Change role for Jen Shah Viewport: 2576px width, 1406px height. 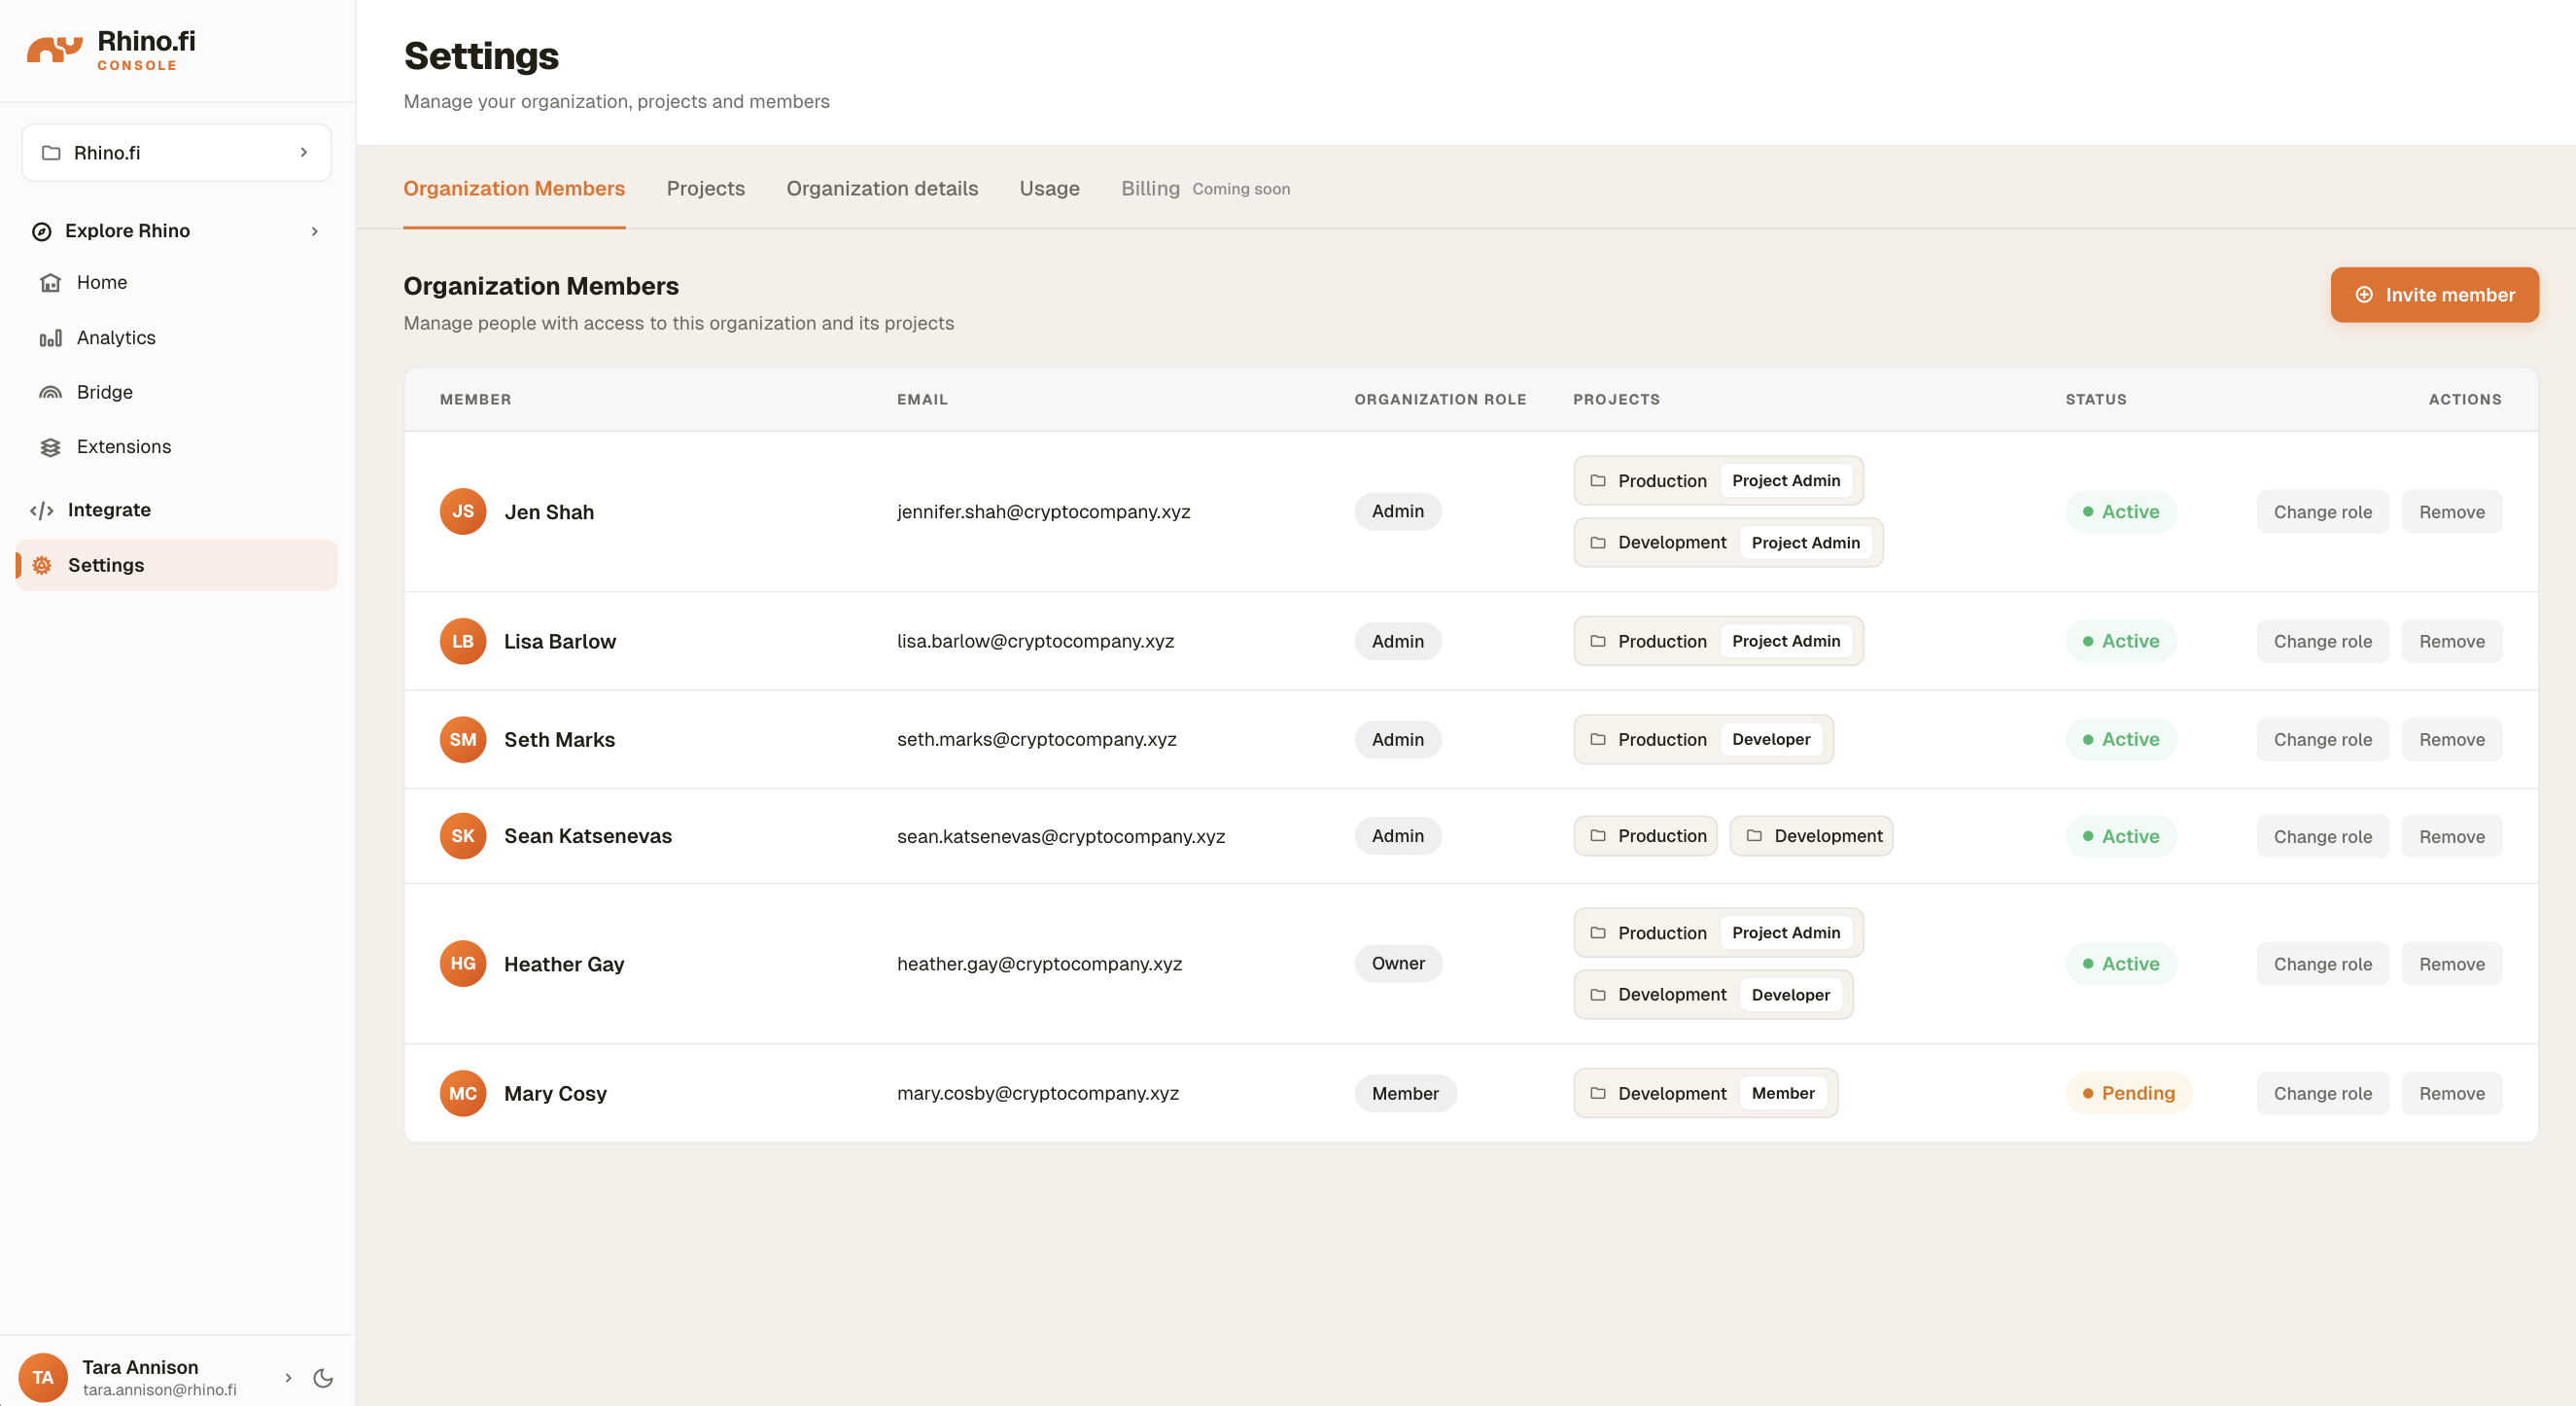[2322, 511]
